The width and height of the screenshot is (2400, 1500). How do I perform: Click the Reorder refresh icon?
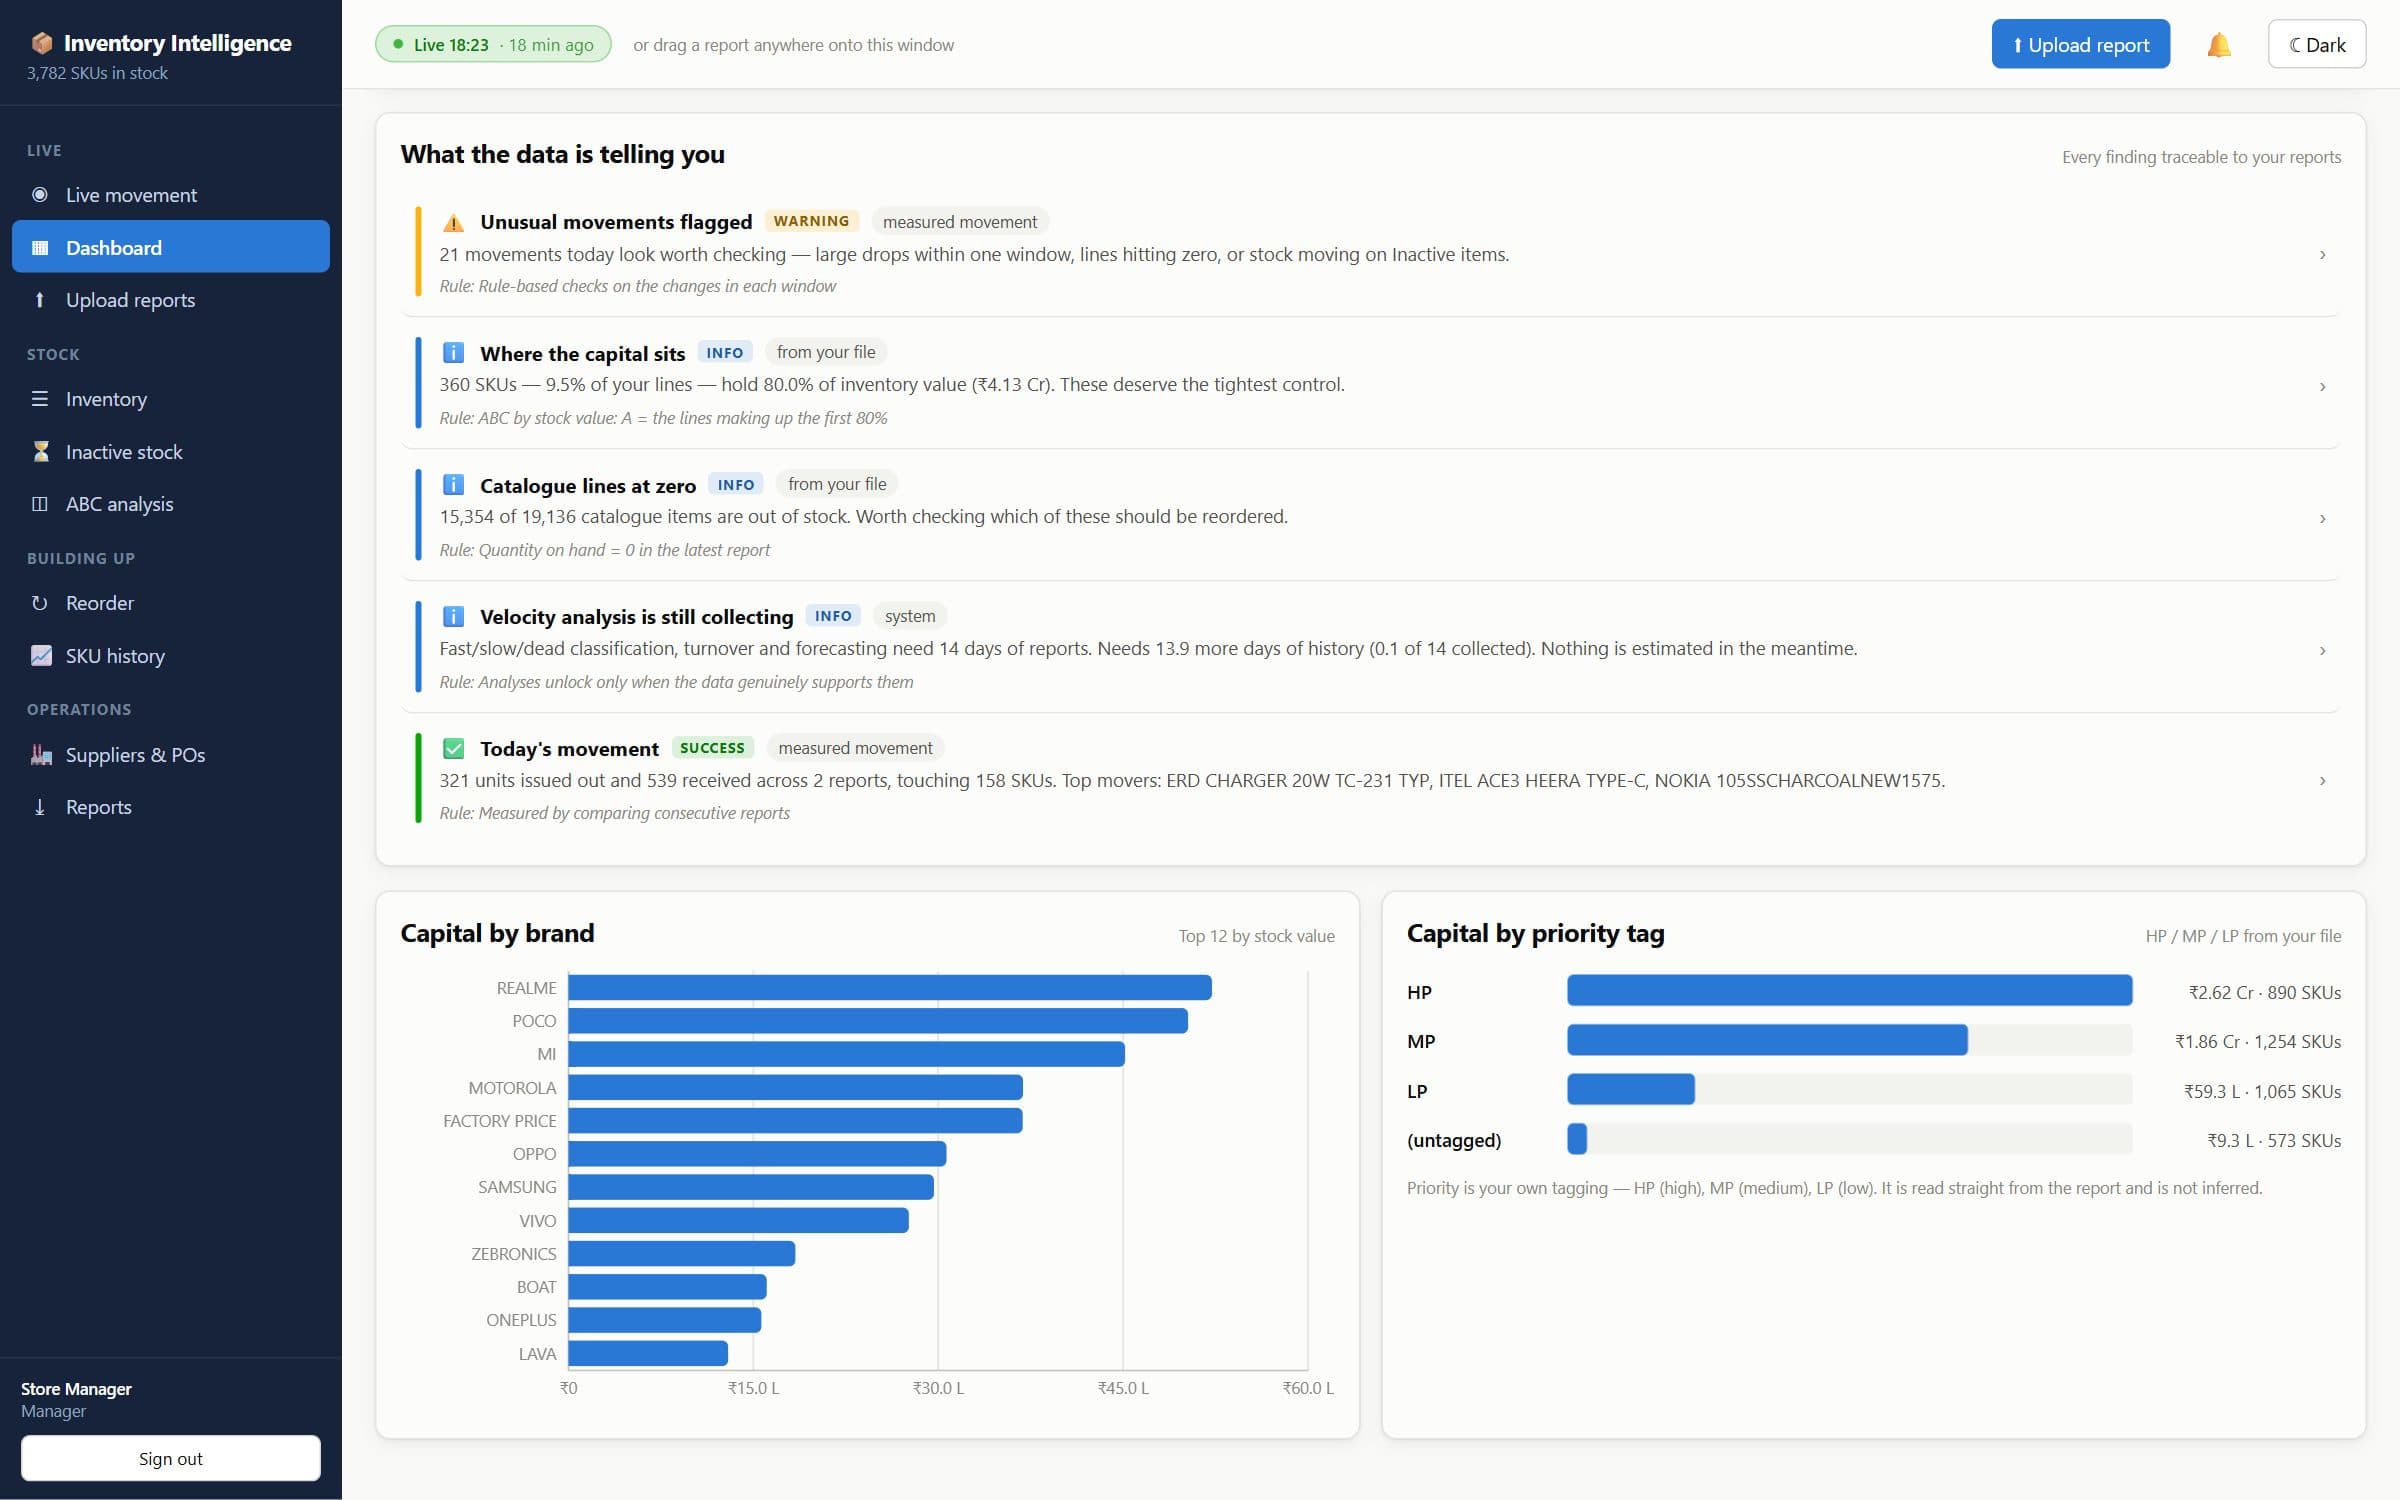[40, 603]
